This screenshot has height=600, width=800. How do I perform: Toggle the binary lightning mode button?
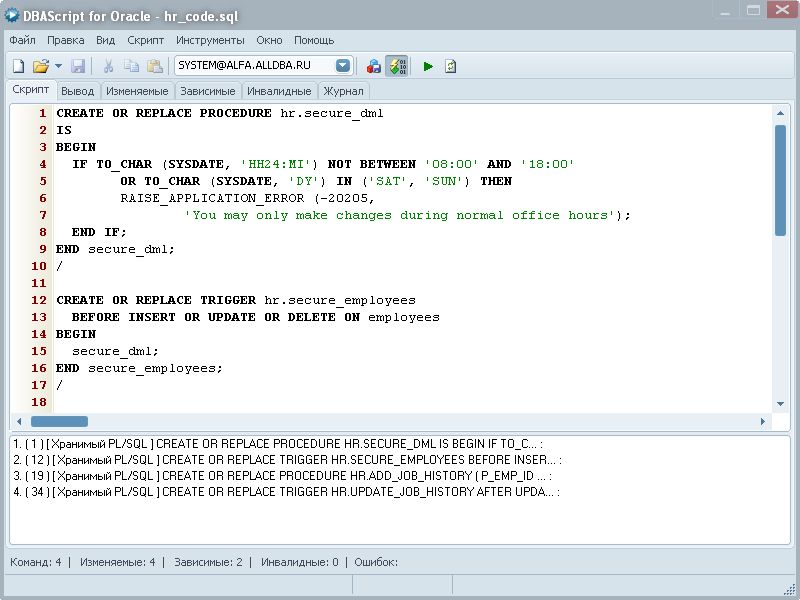tap(396, 66)
